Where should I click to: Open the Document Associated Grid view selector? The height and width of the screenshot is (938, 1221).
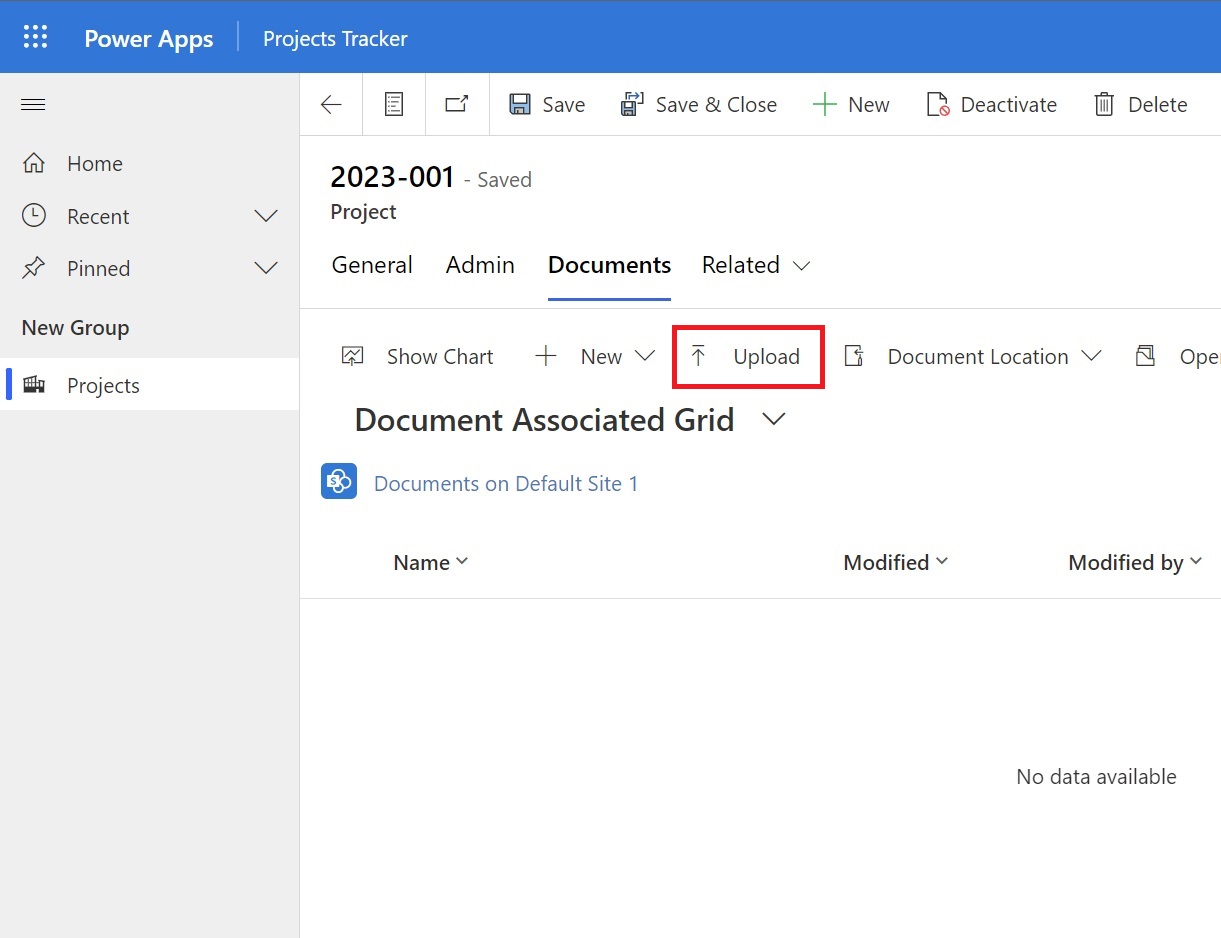tap(773, 420)
